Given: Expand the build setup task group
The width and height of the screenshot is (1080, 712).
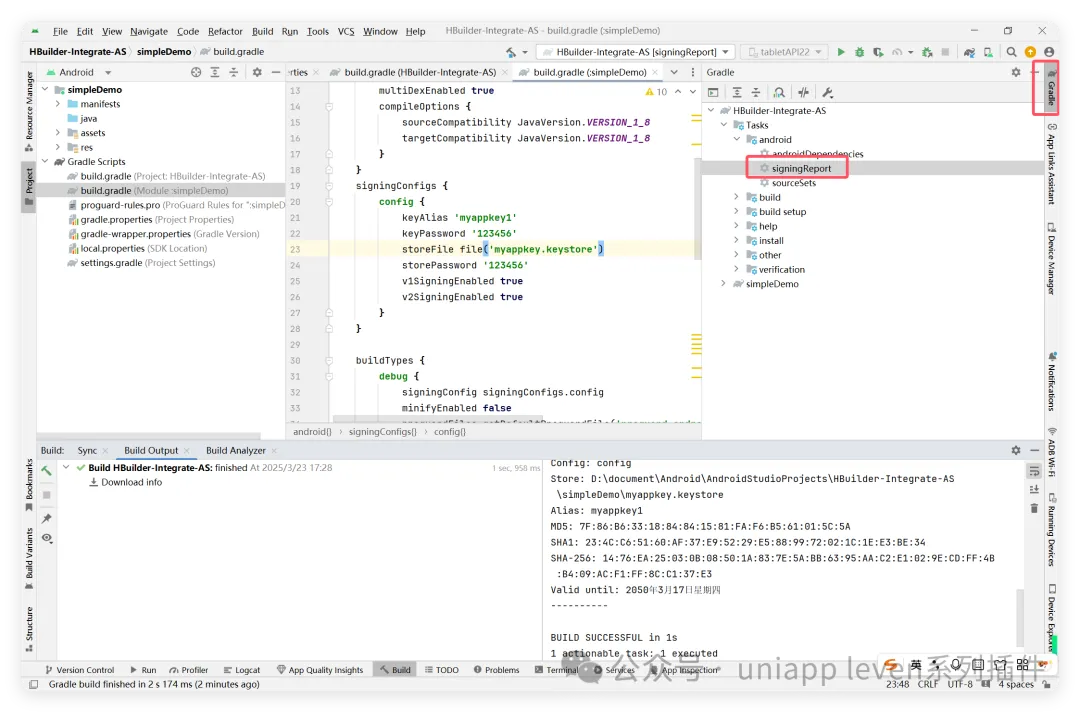Looking at the screenshot, I should 736,211.
